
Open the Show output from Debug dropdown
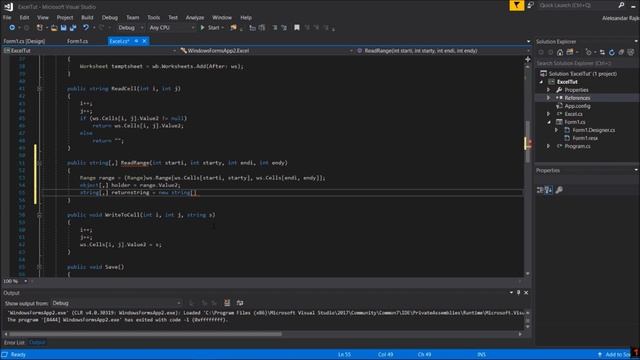(116, 303)
